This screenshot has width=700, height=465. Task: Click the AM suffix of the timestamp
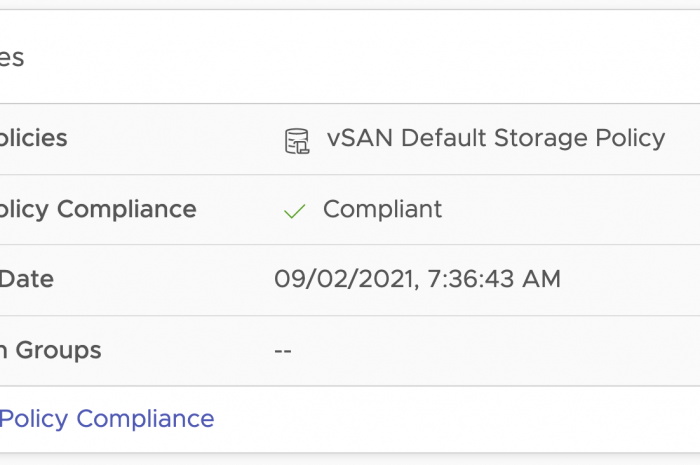543,279
